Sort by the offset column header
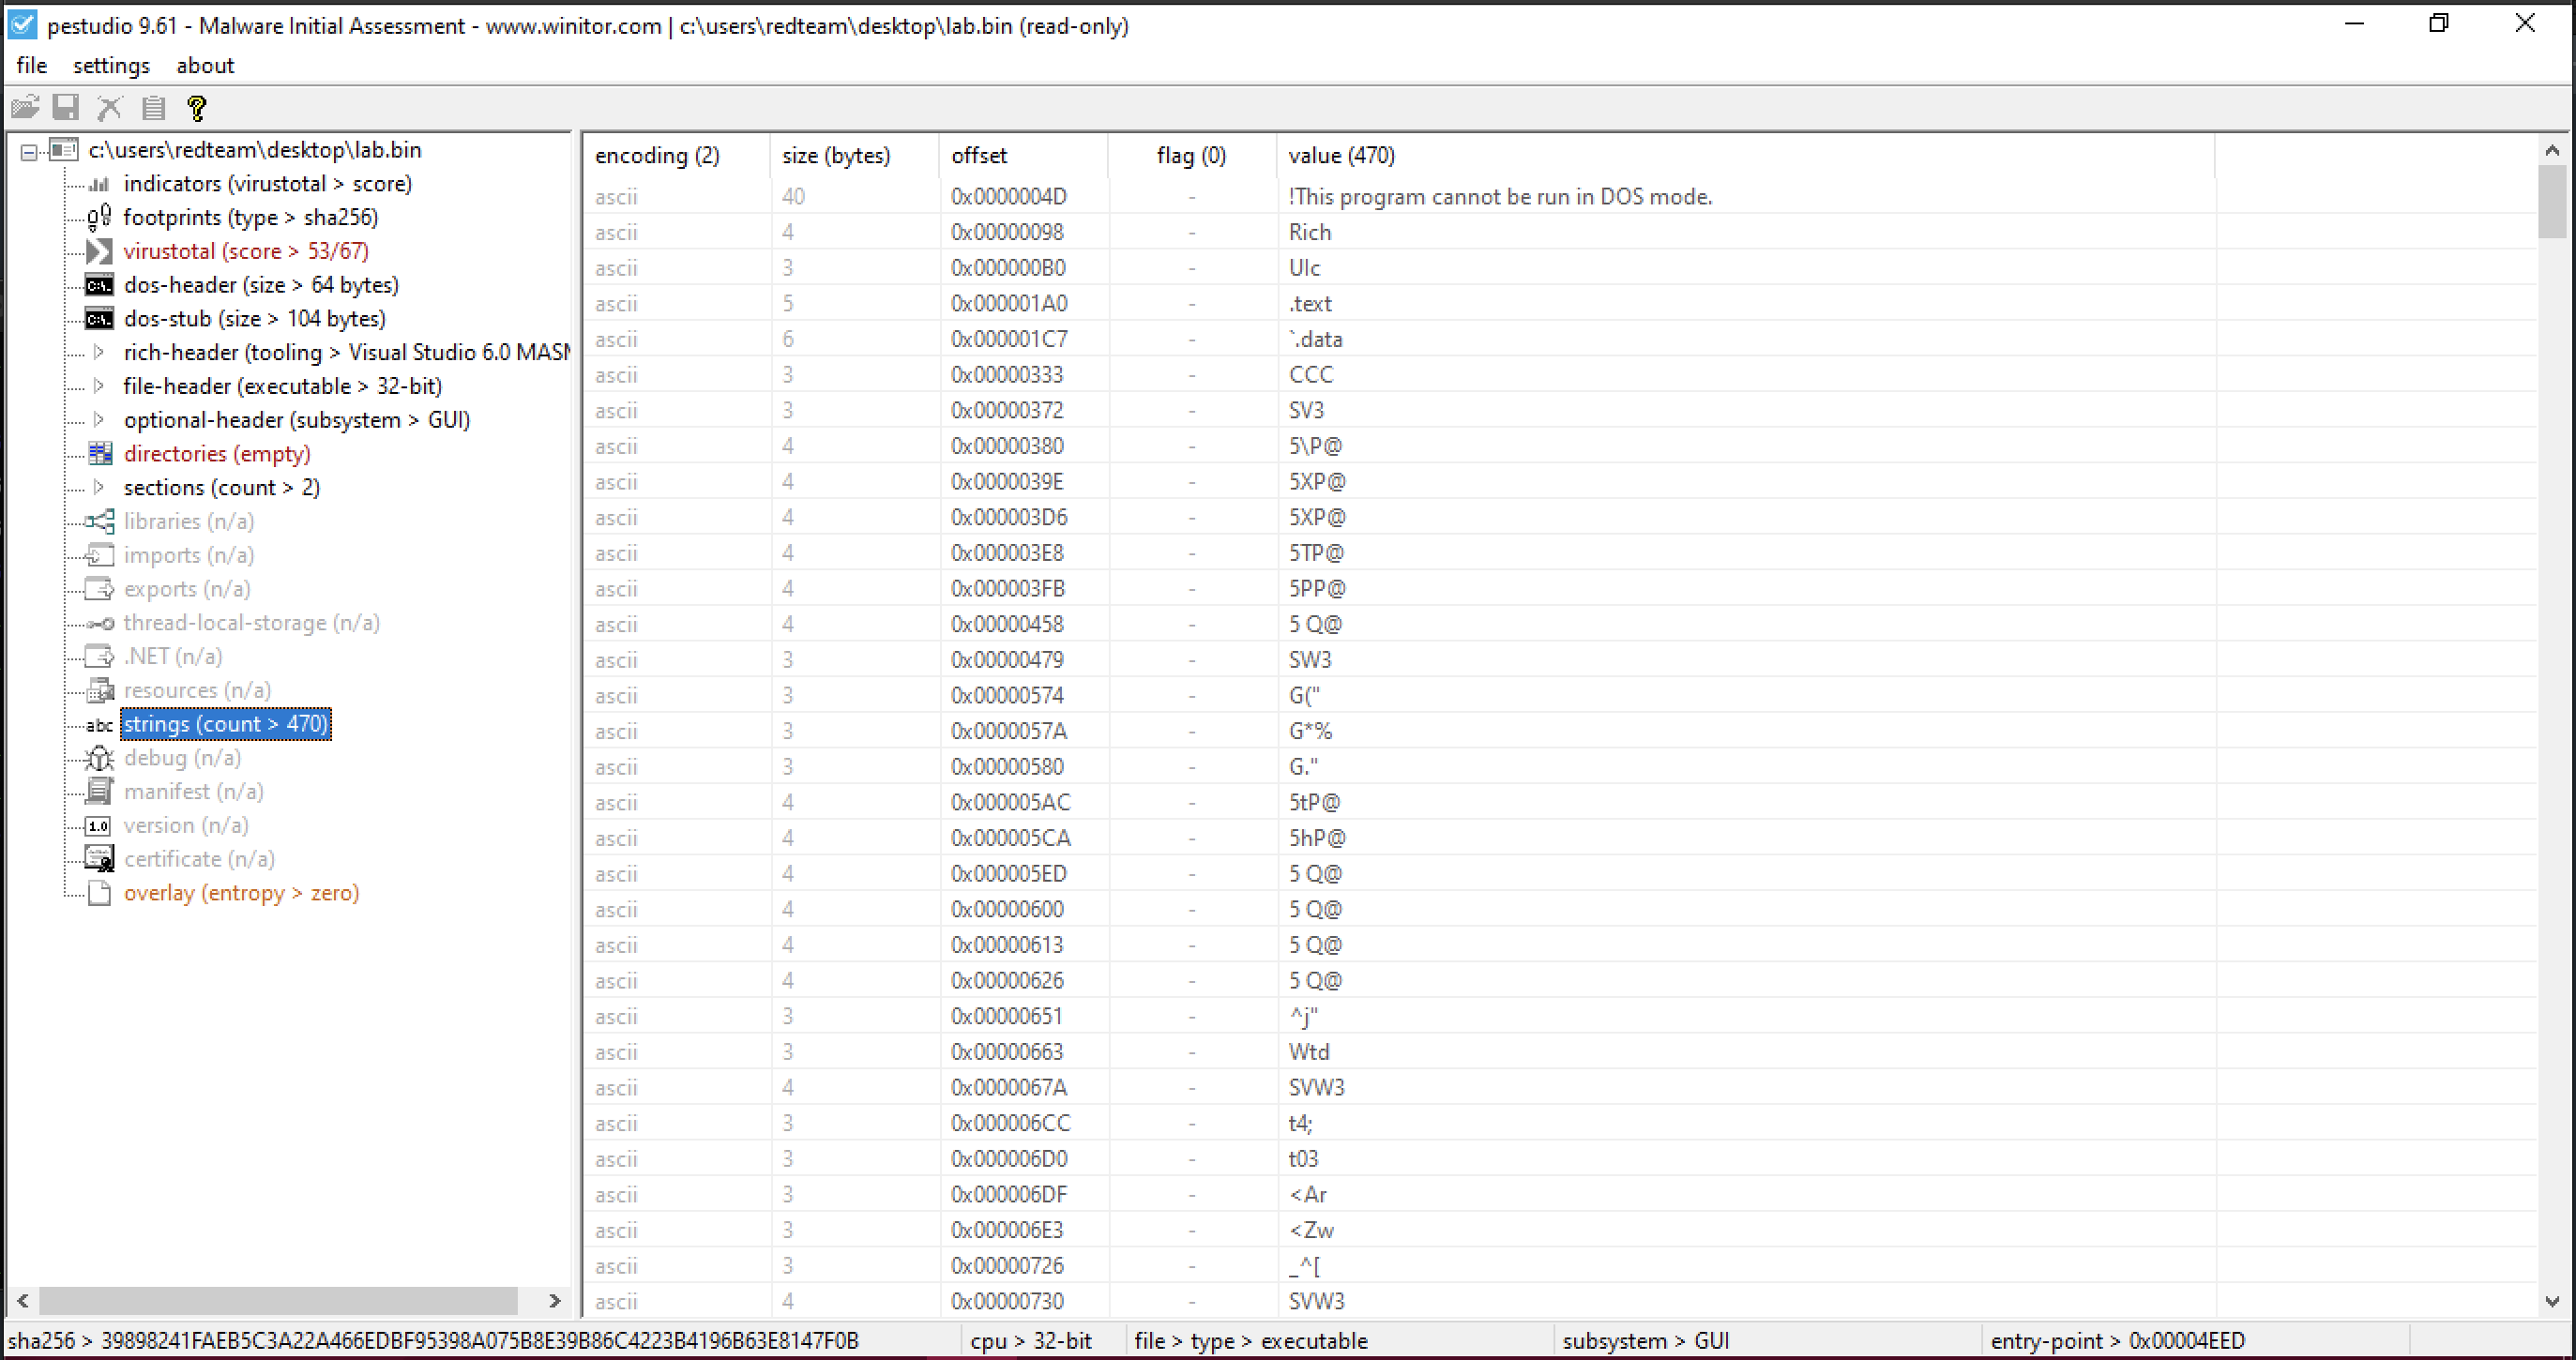The height and width of the screenshot is (1360, 2576). coord(1024,155)
